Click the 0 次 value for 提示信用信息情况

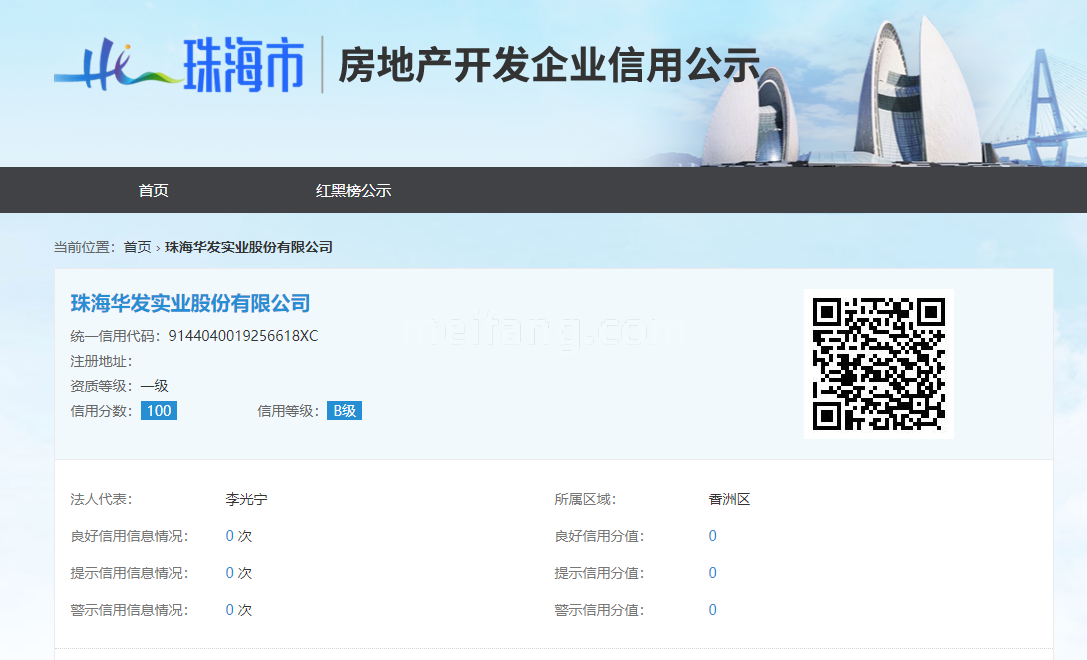tap(238, 573)
